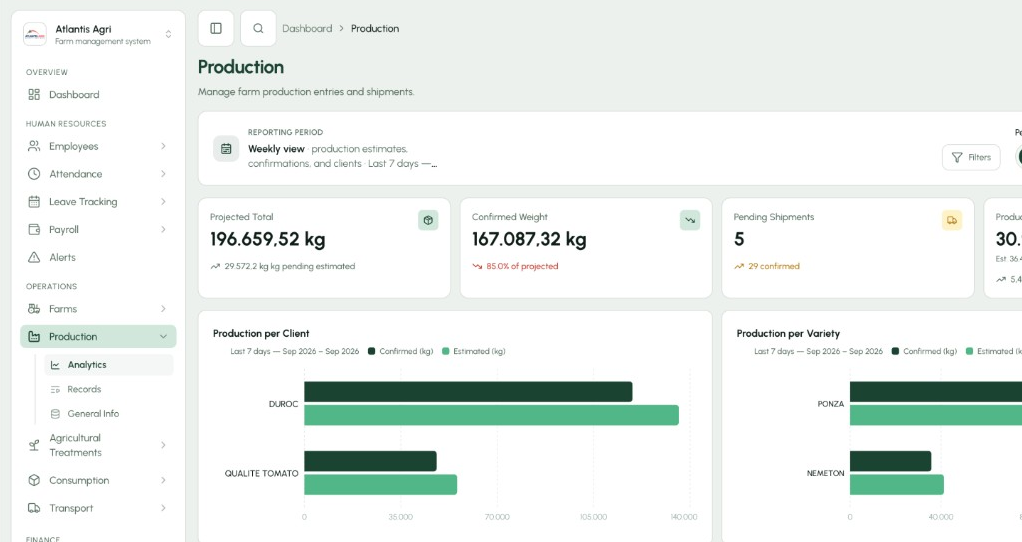Click the Consumption box icon

[x=34, y=480]
